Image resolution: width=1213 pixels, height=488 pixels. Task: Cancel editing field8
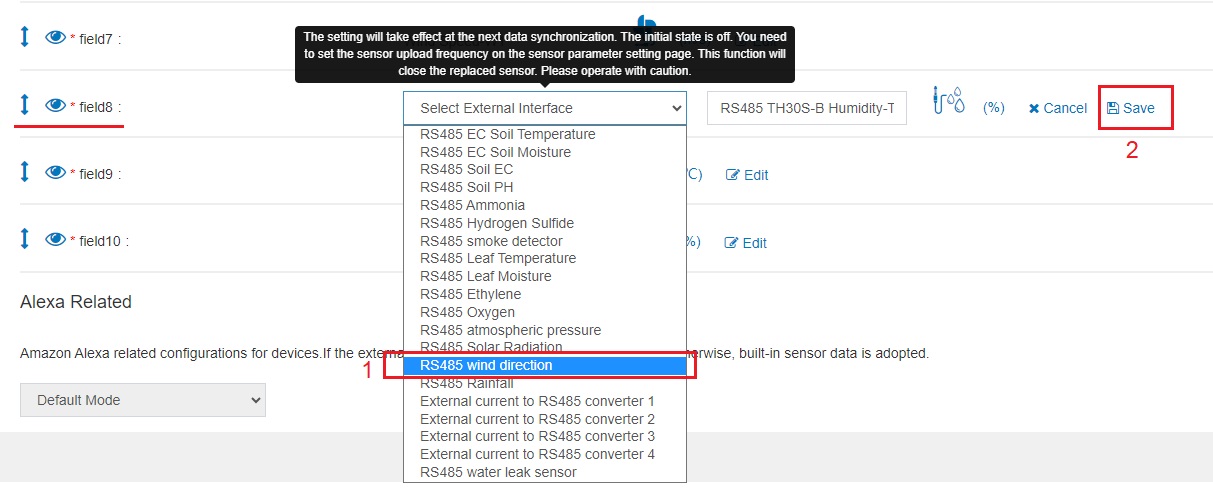pos(1057,108)
